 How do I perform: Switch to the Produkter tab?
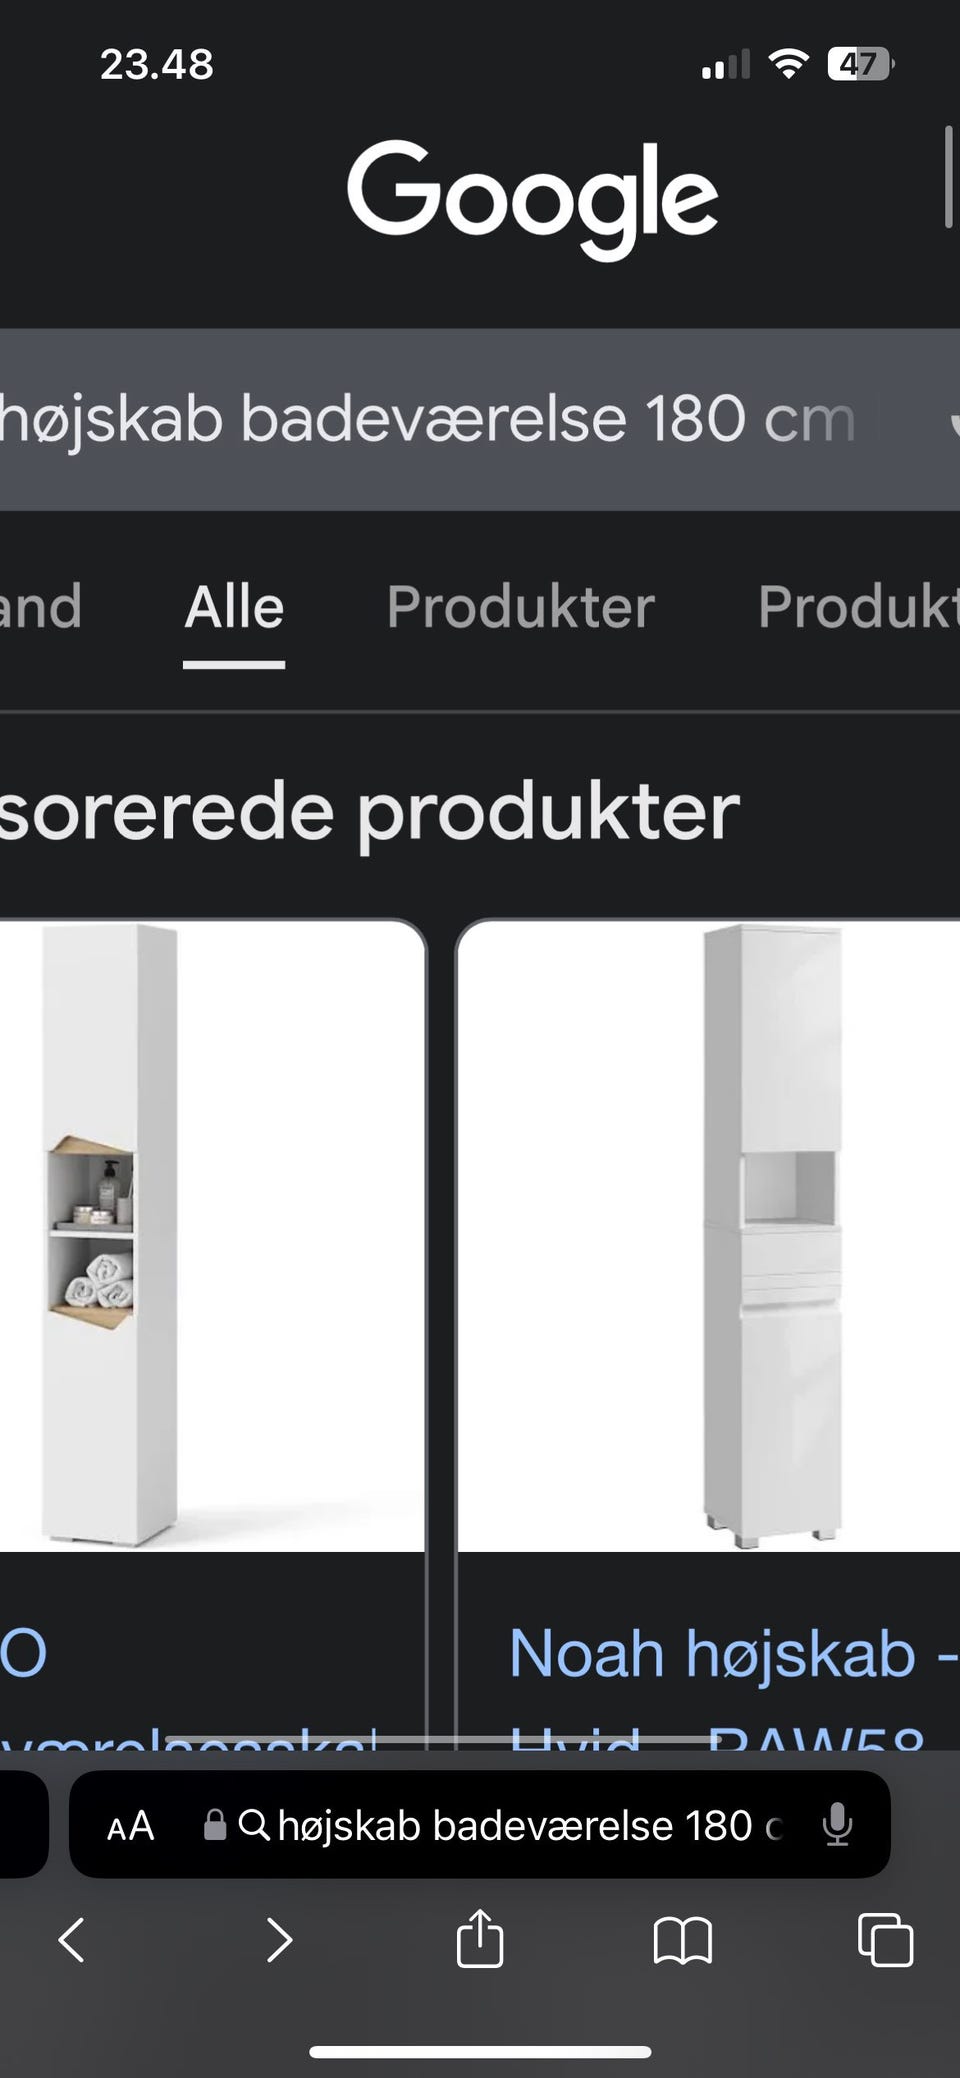pos(520,607)
